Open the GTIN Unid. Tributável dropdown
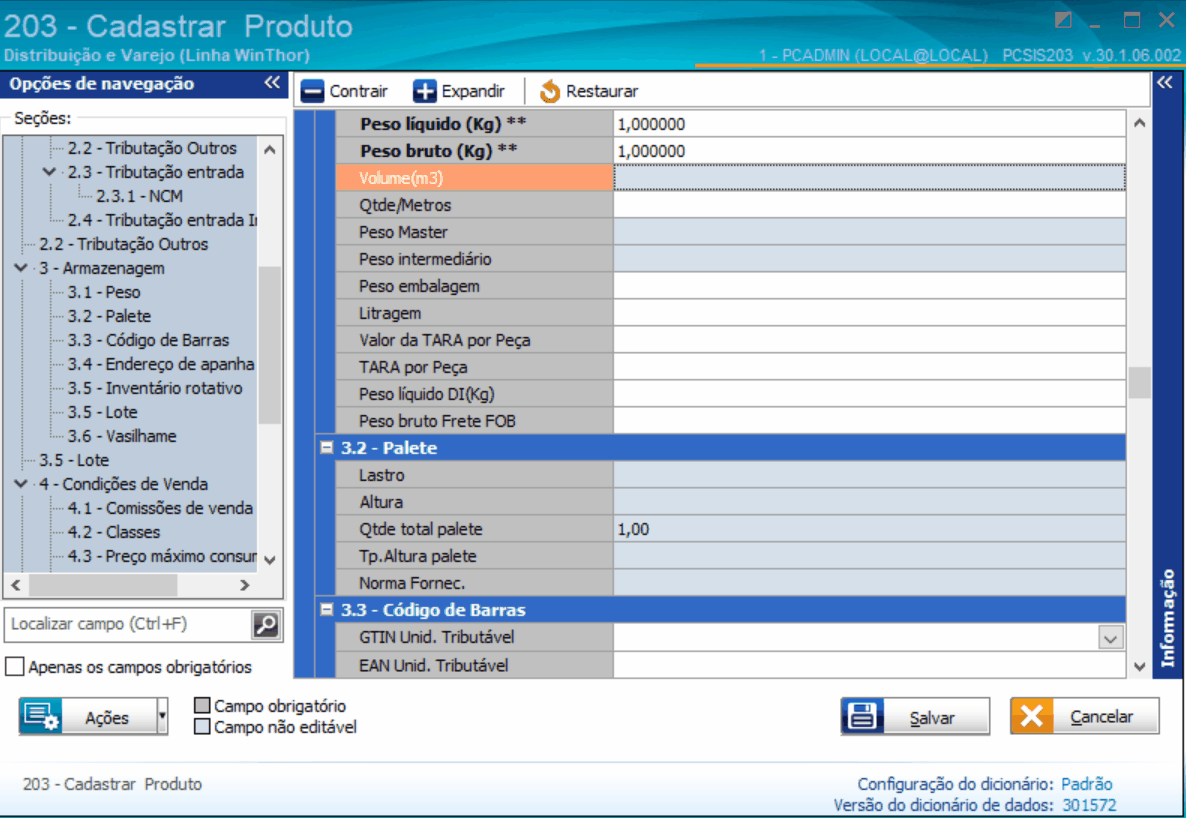1186x818 pixels. (1110, 638)
